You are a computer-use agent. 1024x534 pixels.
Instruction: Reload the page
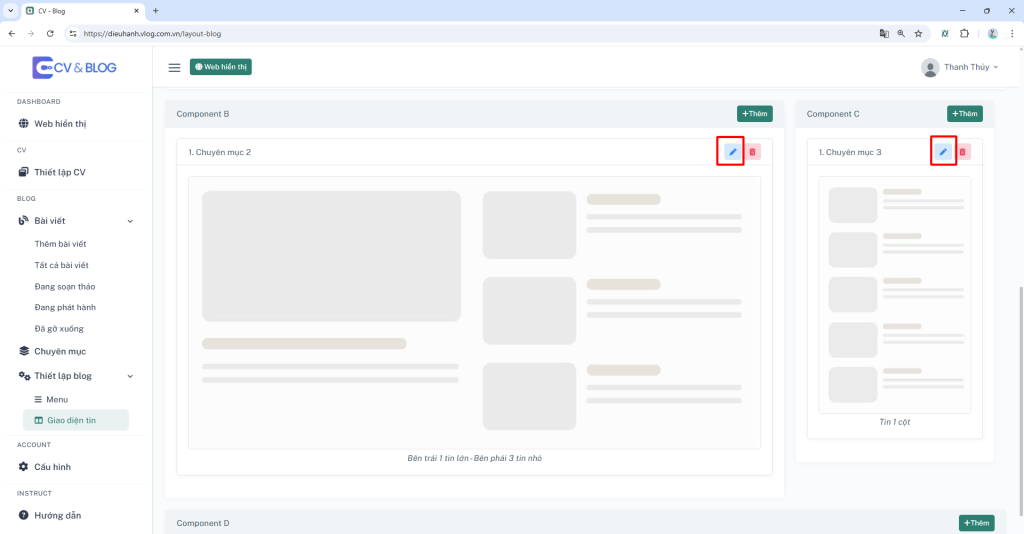pos(50,33)
